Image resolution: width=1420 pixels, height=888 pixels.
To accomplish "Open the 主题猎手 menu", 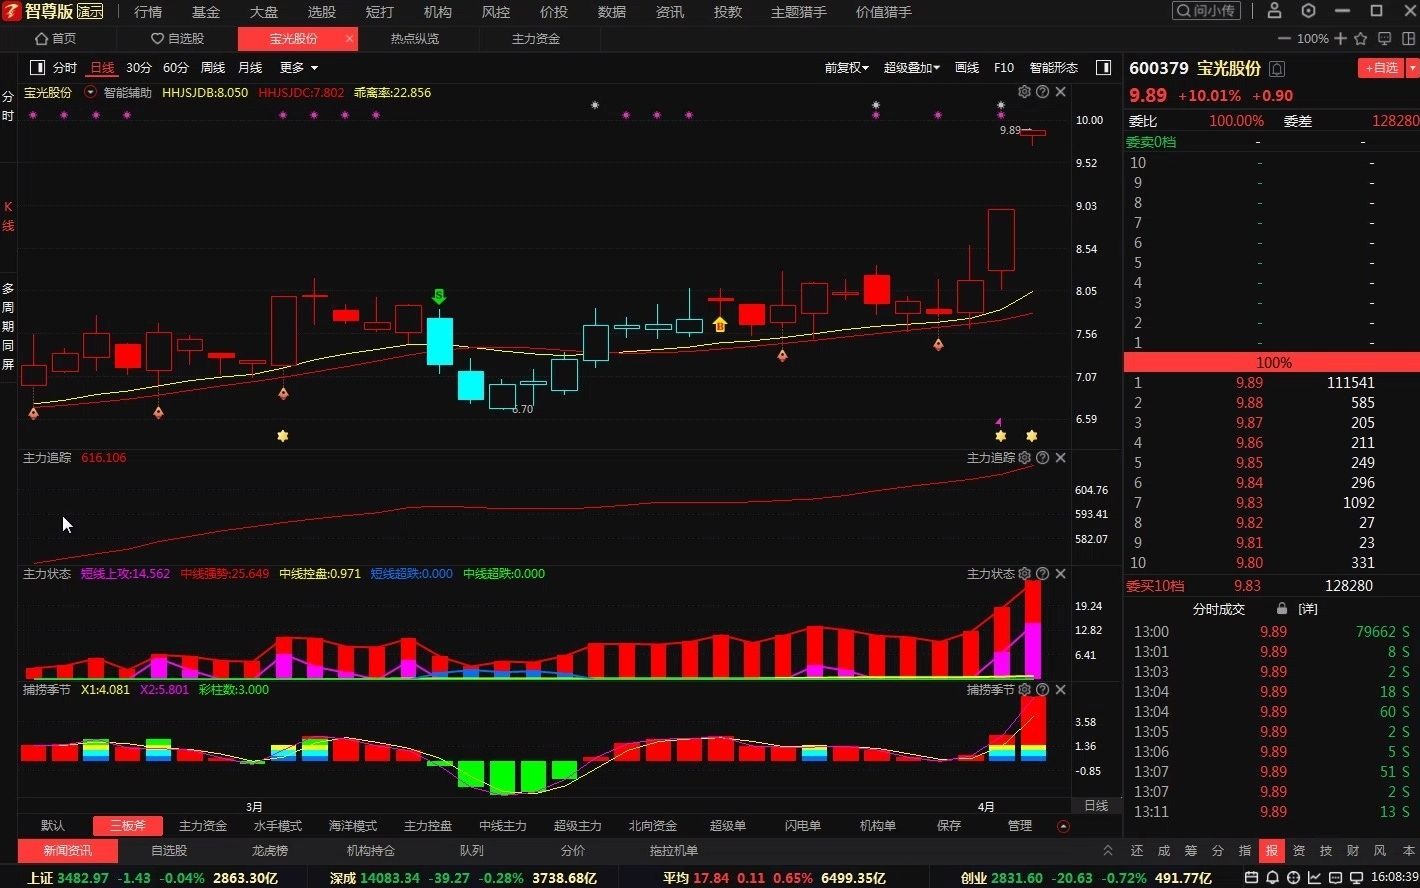I will (799, 12).
